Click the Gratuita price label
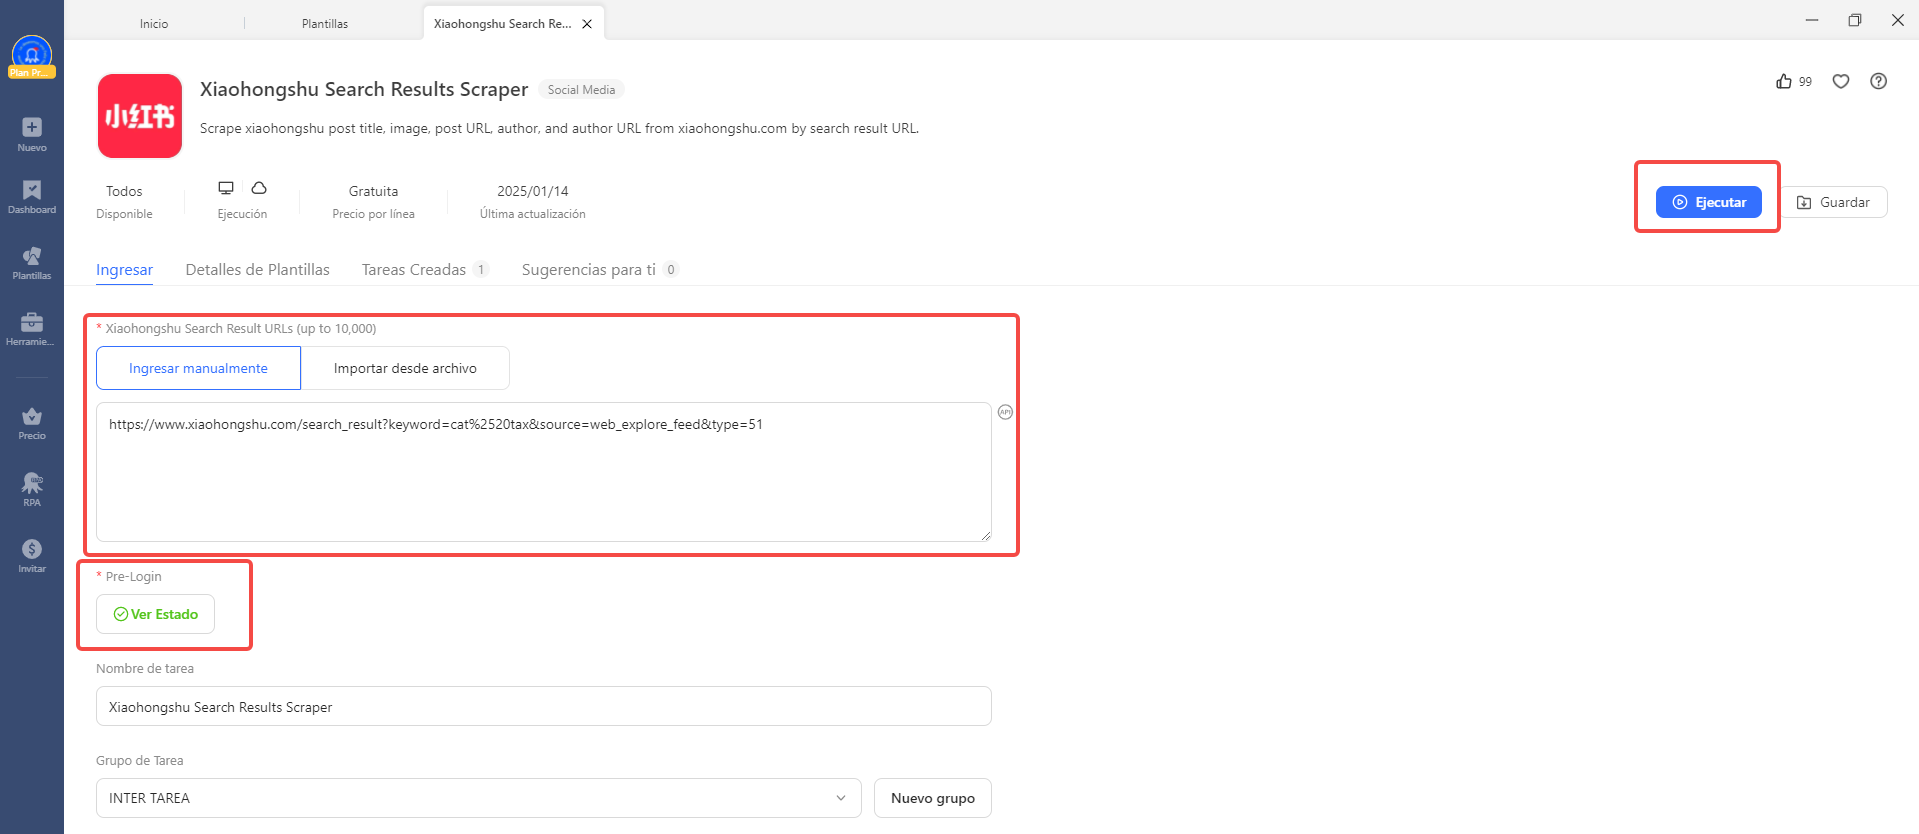Image resolution: width=1919 pixels, height=834 pixels. pyautogui.click(x=373, y=191)
